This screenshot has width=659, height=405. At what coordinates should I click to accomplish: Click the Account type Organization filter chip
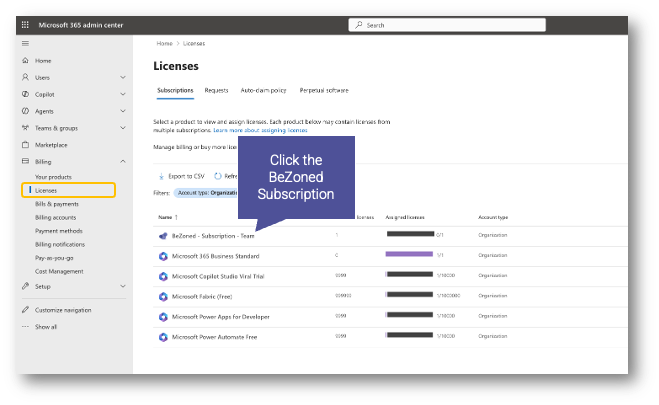[x=206, y=193]
